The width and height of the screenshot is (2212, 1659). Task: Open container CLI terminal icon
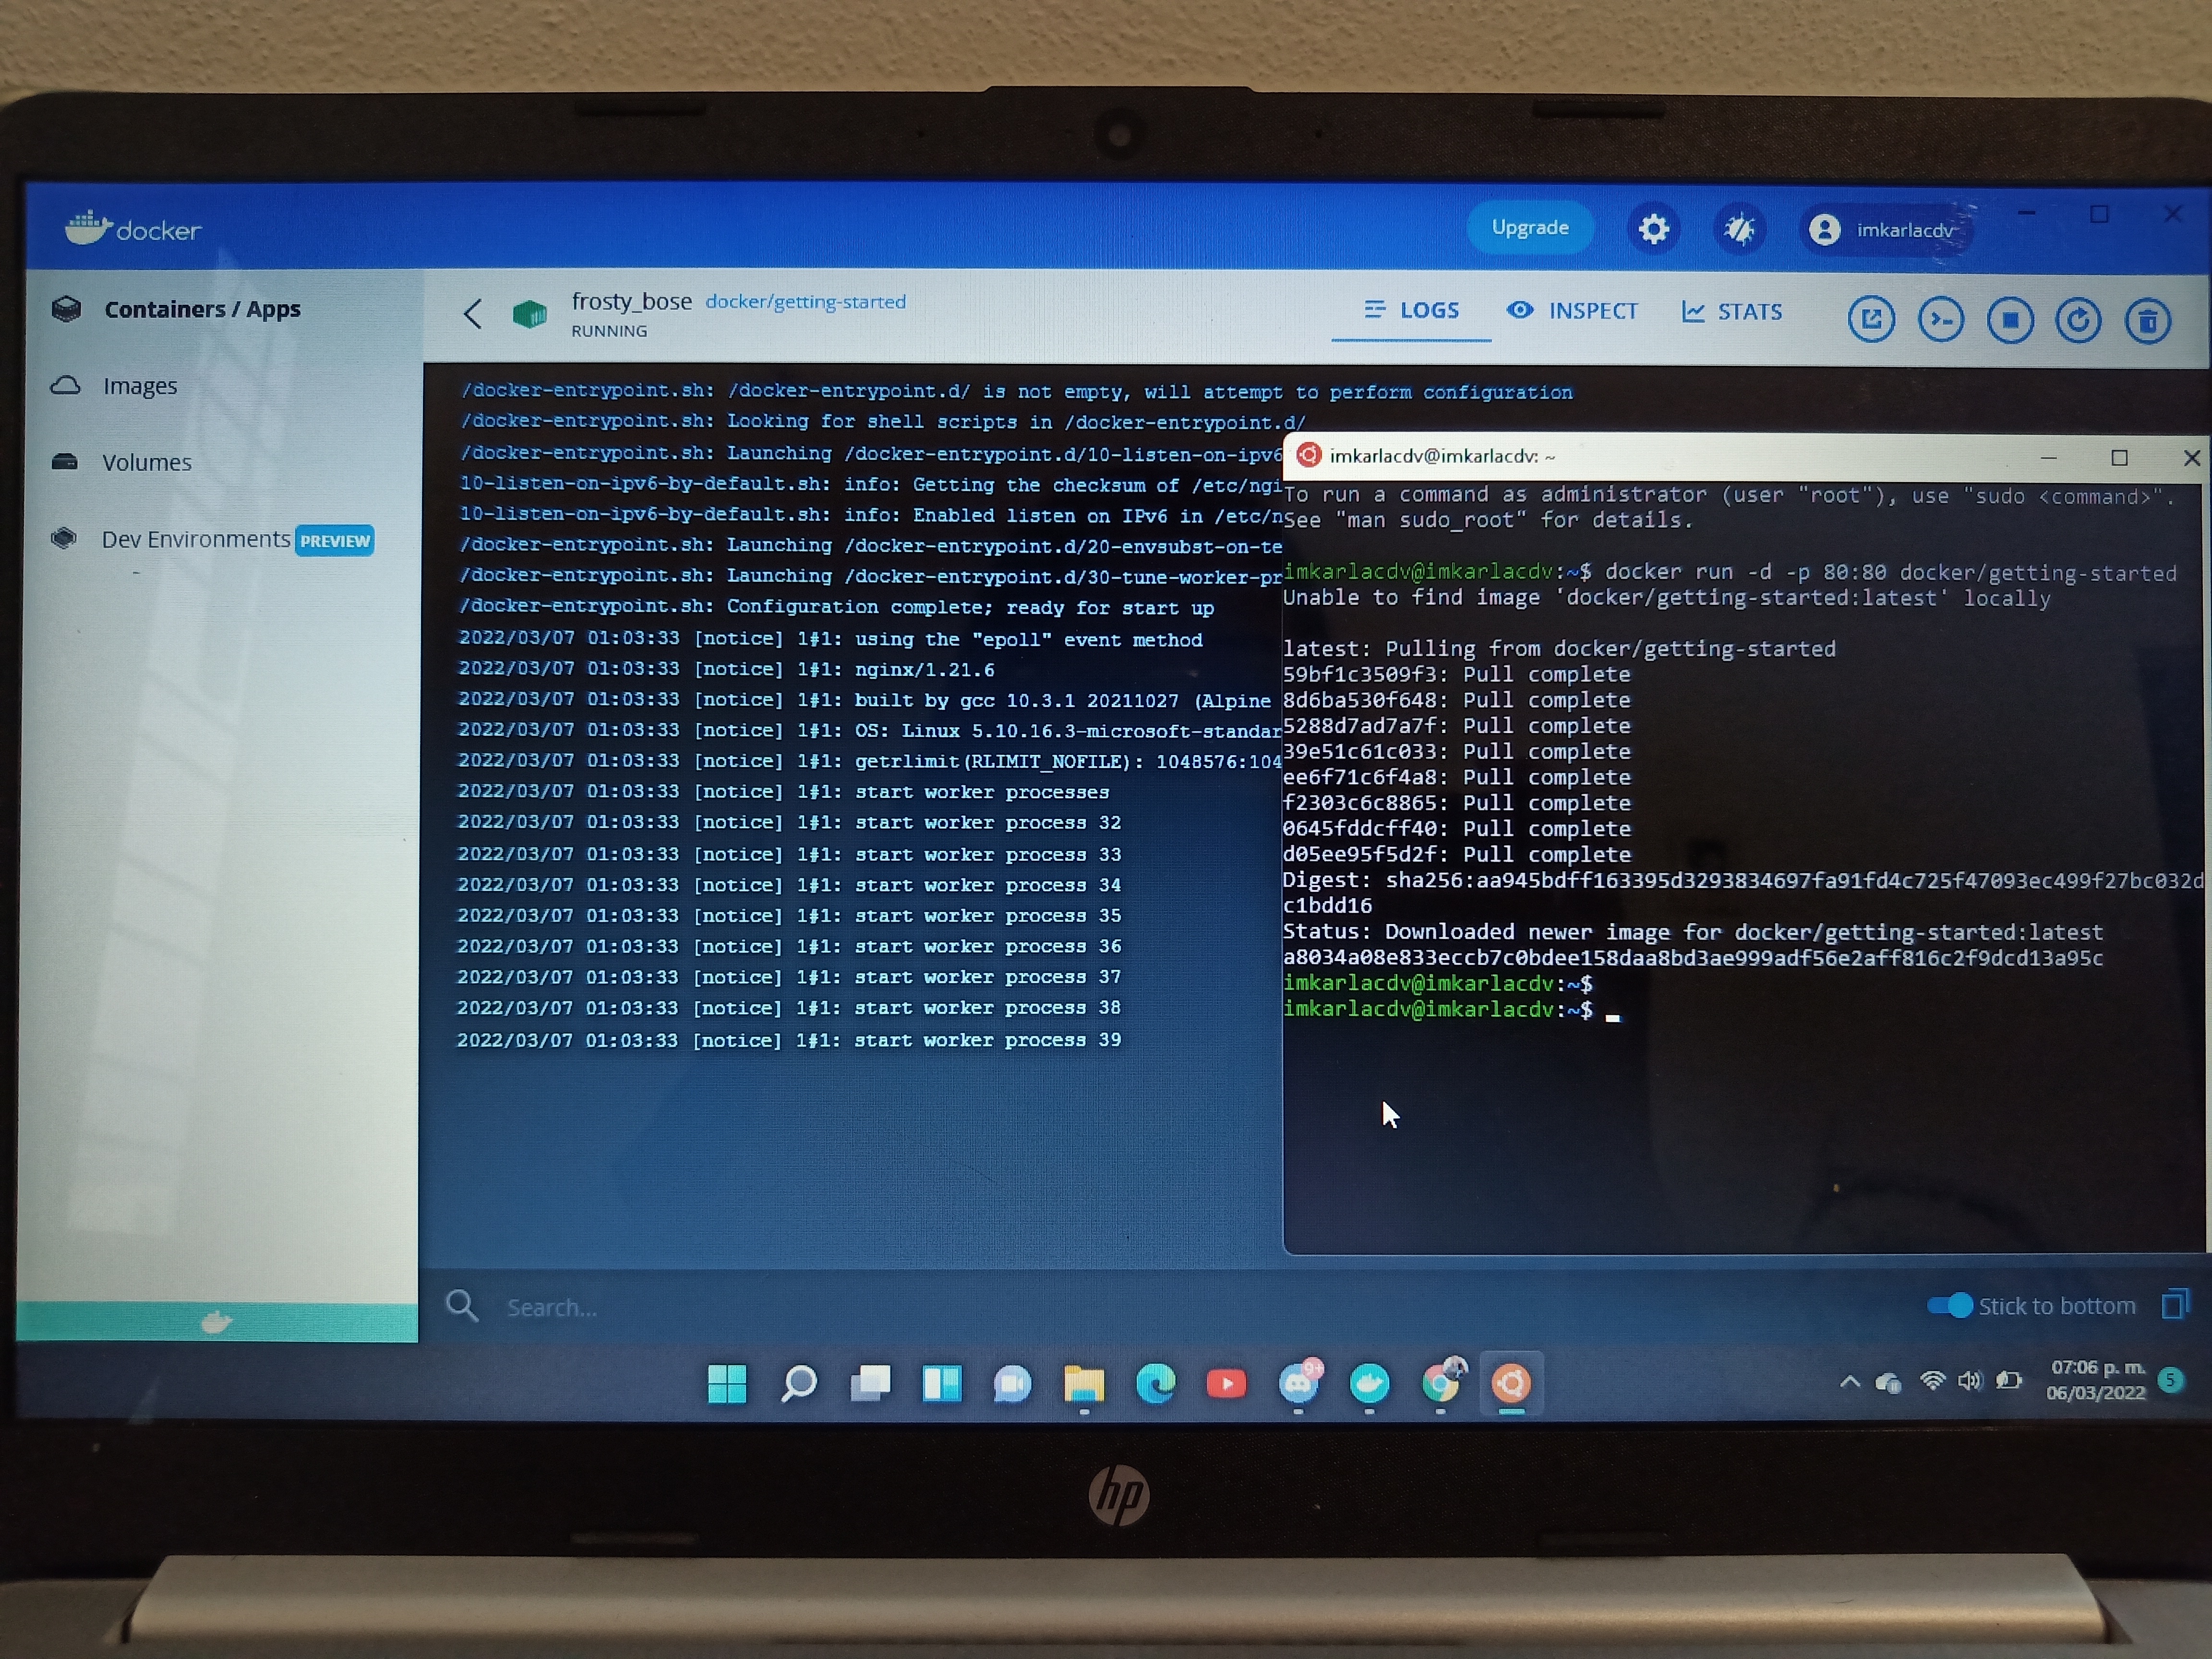point(1941,320)
